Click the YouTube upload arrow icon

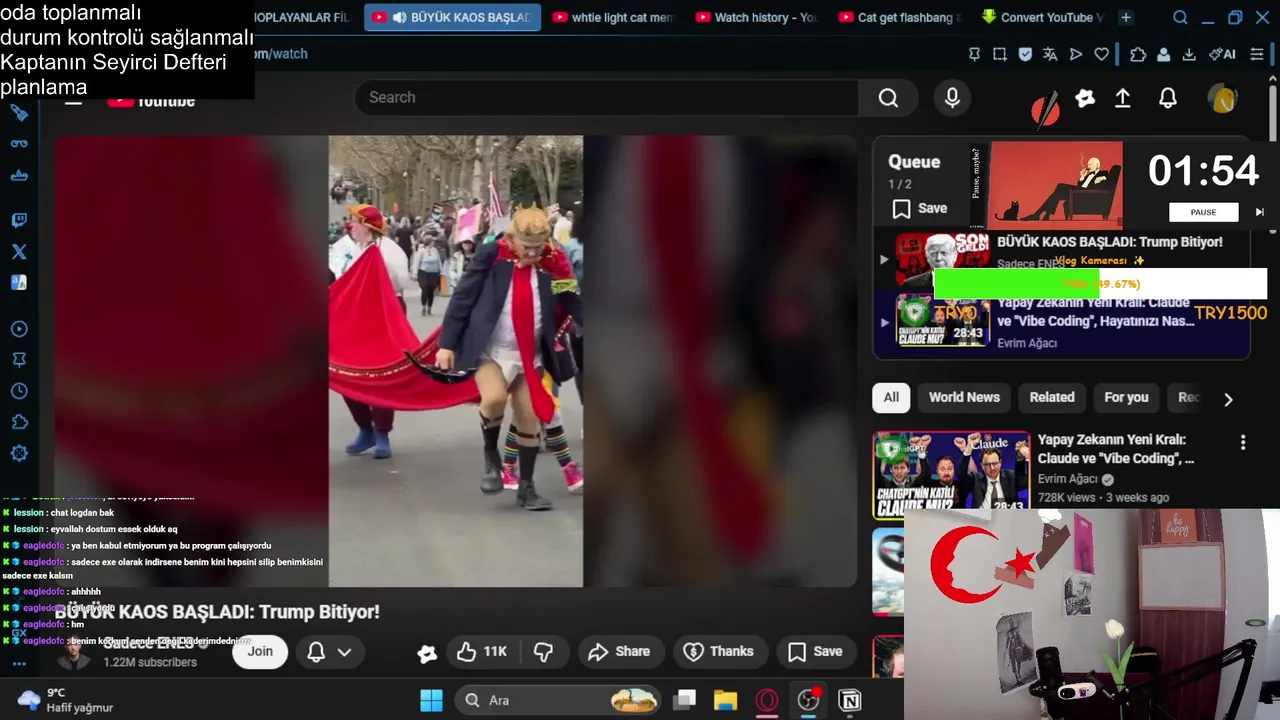(1123, 98)
